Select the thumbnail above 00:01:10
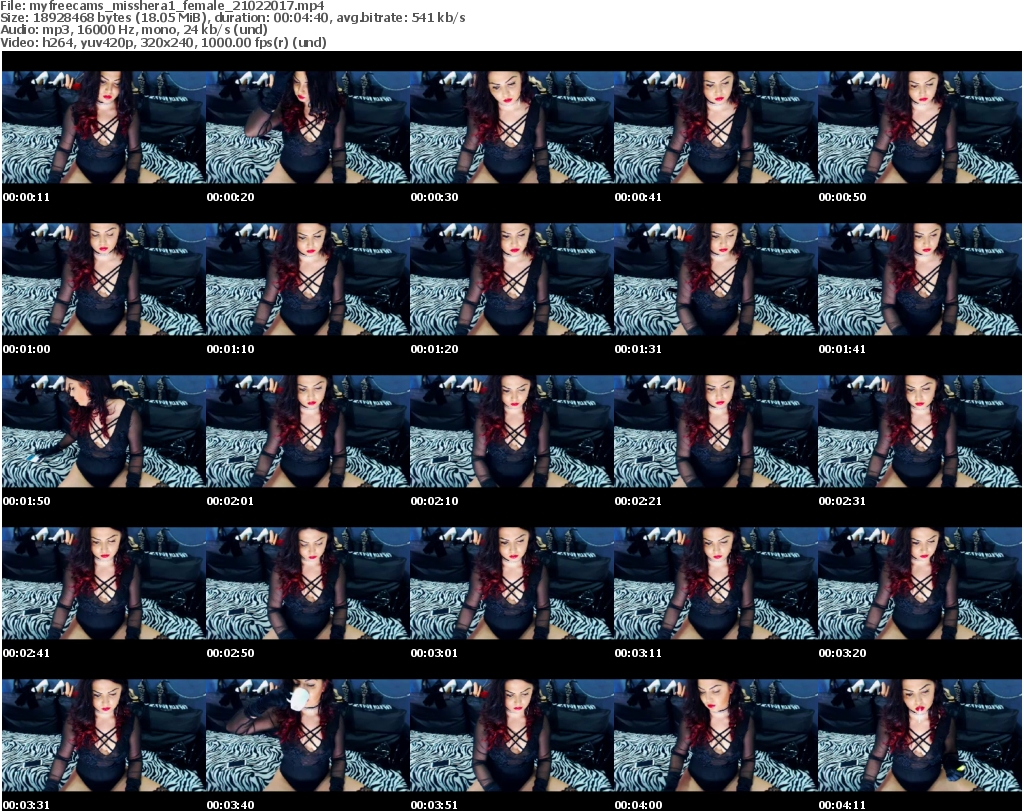 point(308,279)
